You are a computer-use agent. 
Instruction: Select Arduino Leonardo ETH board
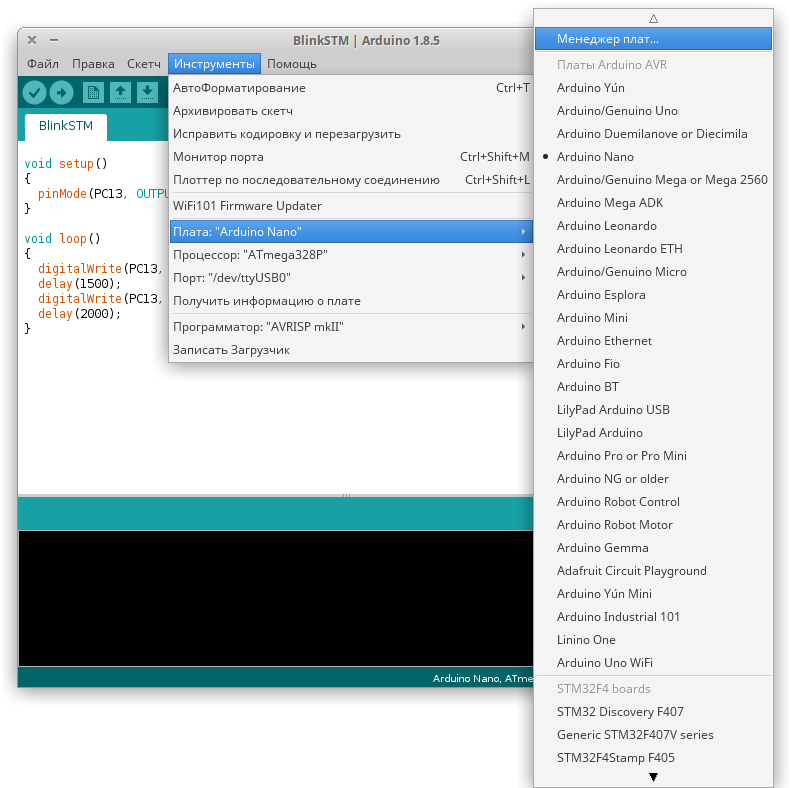pyautogui.click(x=653, y=249)
